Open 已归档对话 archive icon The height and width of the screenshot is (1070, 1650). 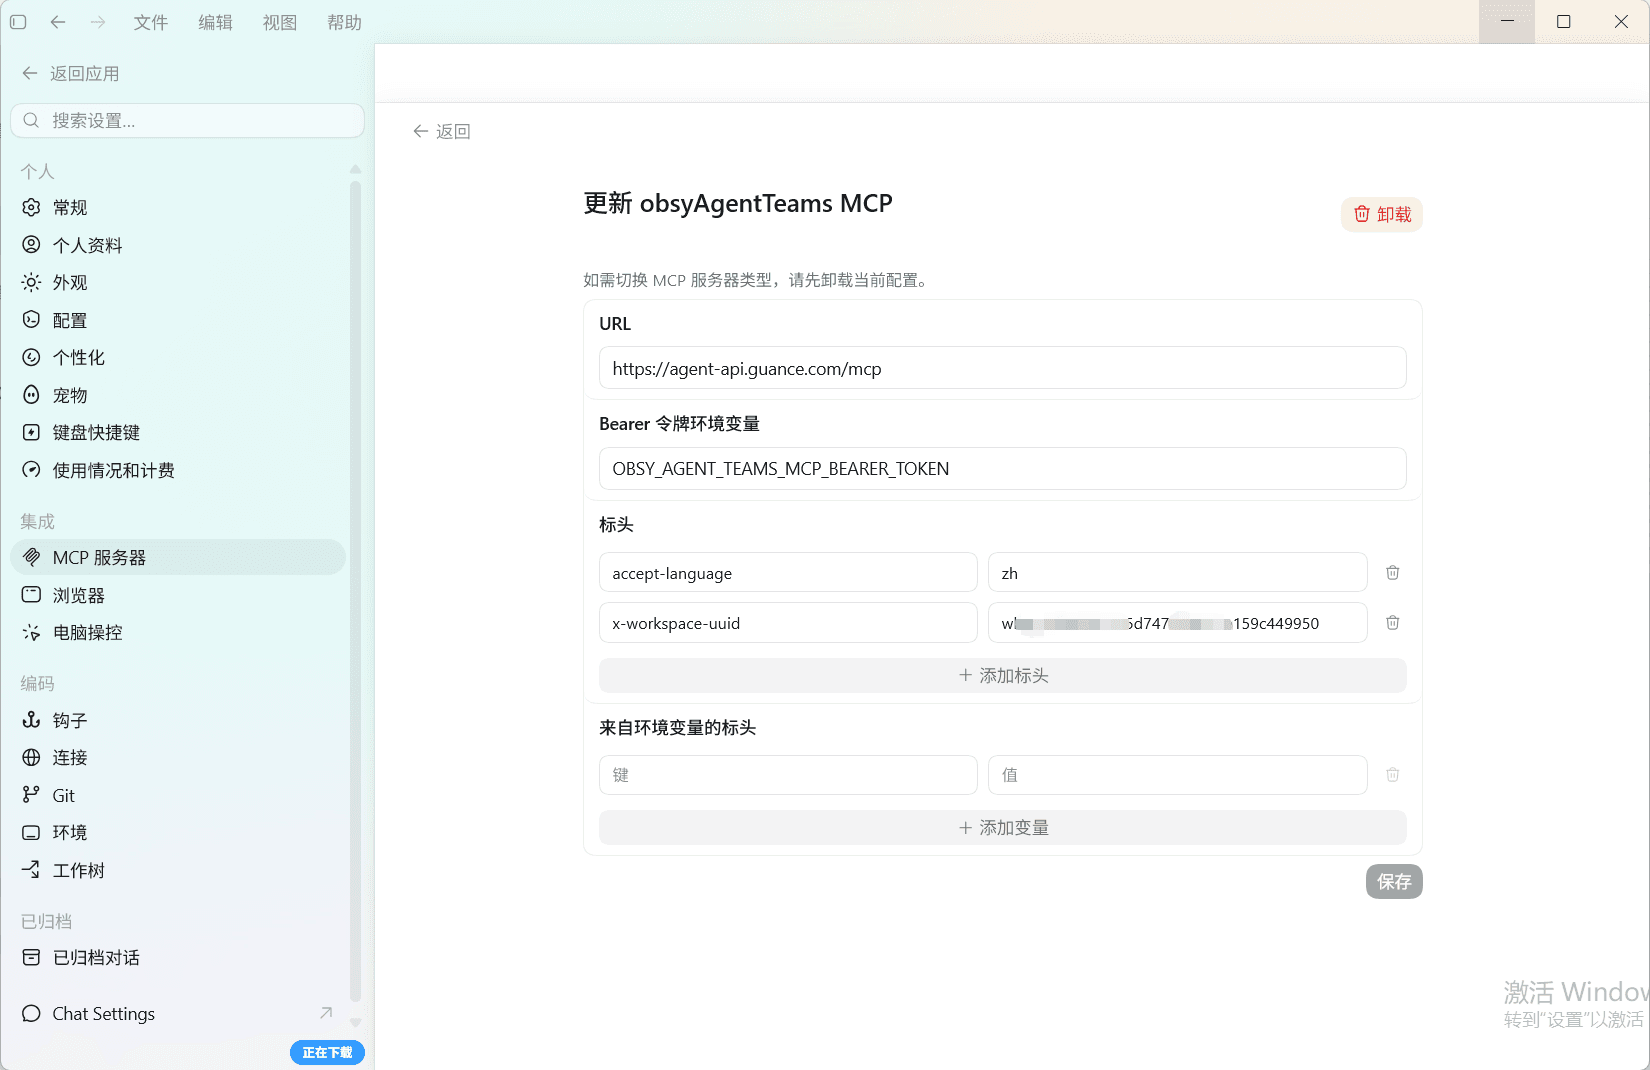click(x=31, y=957)
